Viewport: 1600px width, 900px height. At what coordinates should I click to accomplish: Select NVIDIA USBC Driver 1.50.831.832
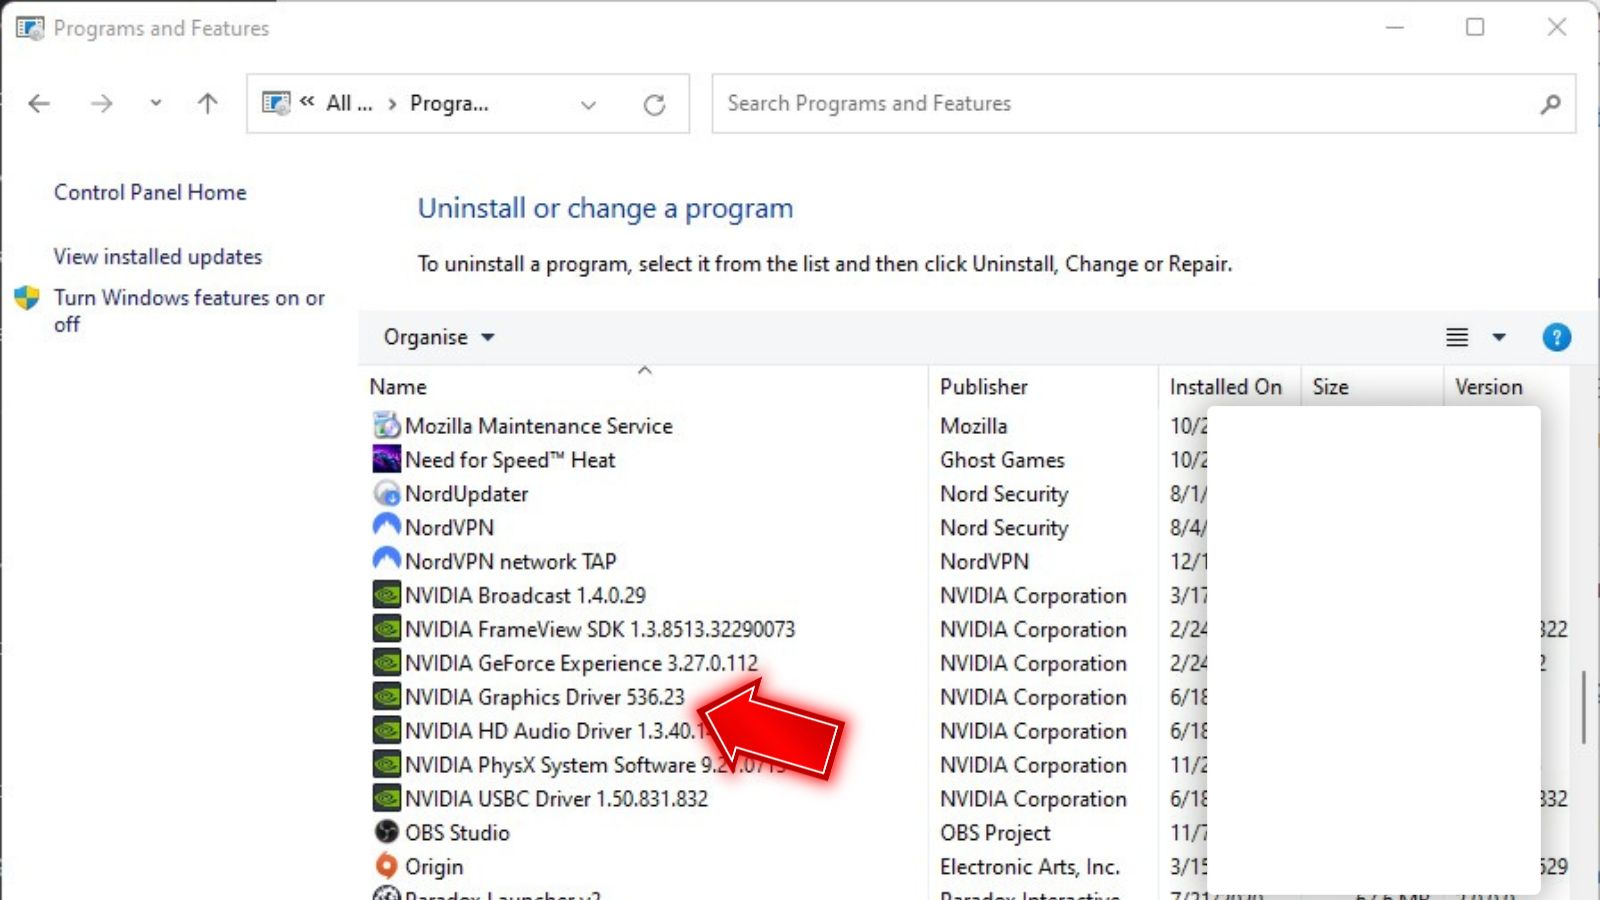point(556,799)
